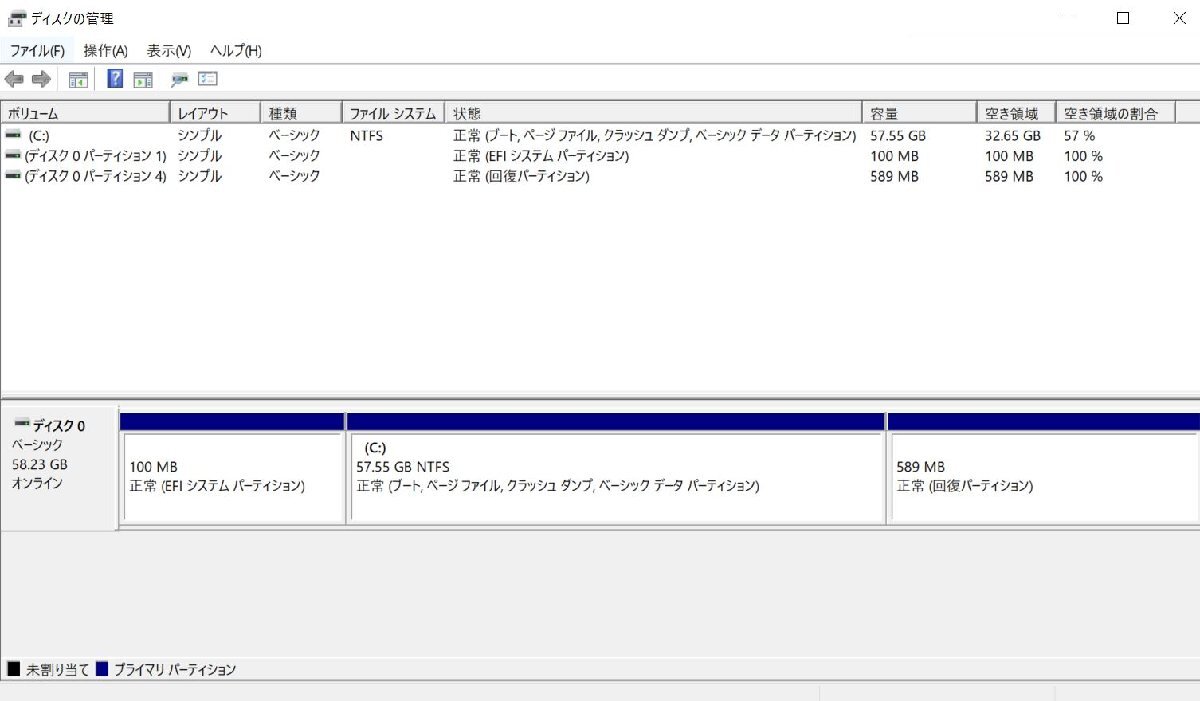Close the Disk Management window
Screen dimensions: 1200x701
(1178, 18)
